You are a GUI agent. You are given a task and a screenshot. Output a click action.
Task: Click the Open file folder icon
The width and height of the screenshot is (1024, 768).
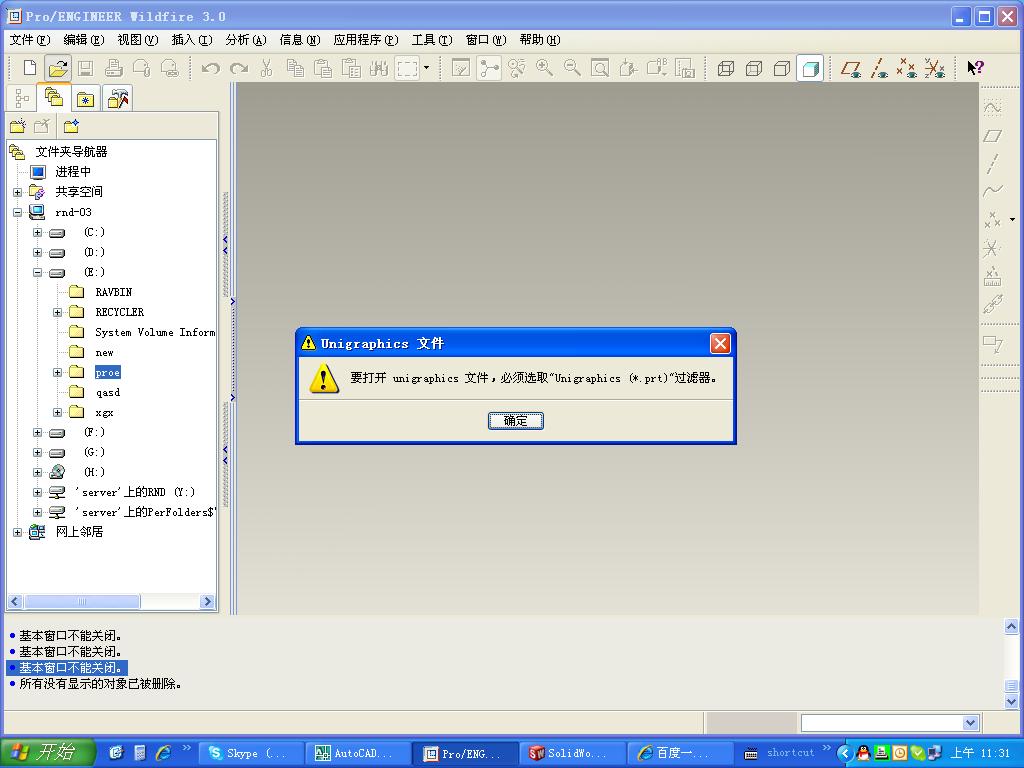(x=57, y=68)
